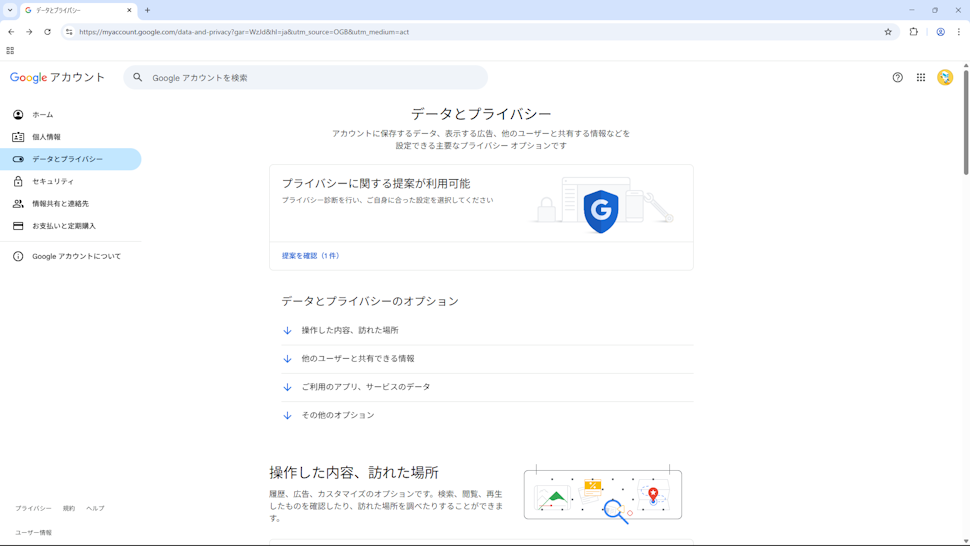
Task: Open the apps grid in bookmarks bar
Action: [10, 51]
